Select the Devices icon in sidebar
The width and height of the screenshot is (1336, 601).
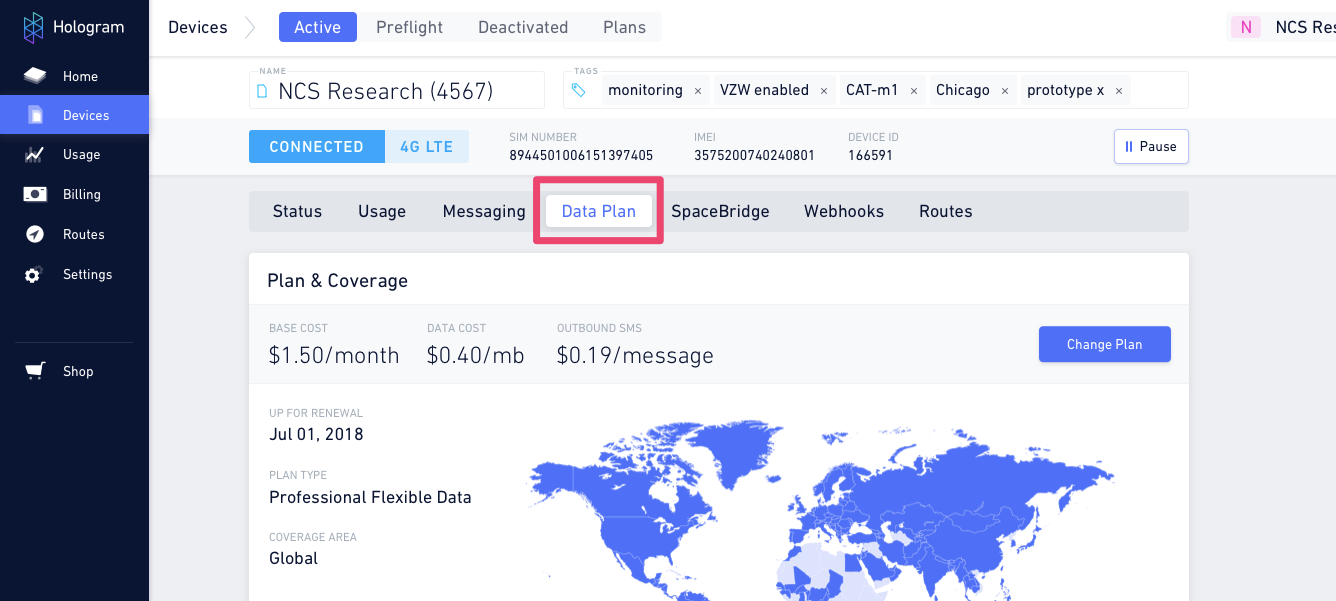pyautogui.click(x=36, y=115)
